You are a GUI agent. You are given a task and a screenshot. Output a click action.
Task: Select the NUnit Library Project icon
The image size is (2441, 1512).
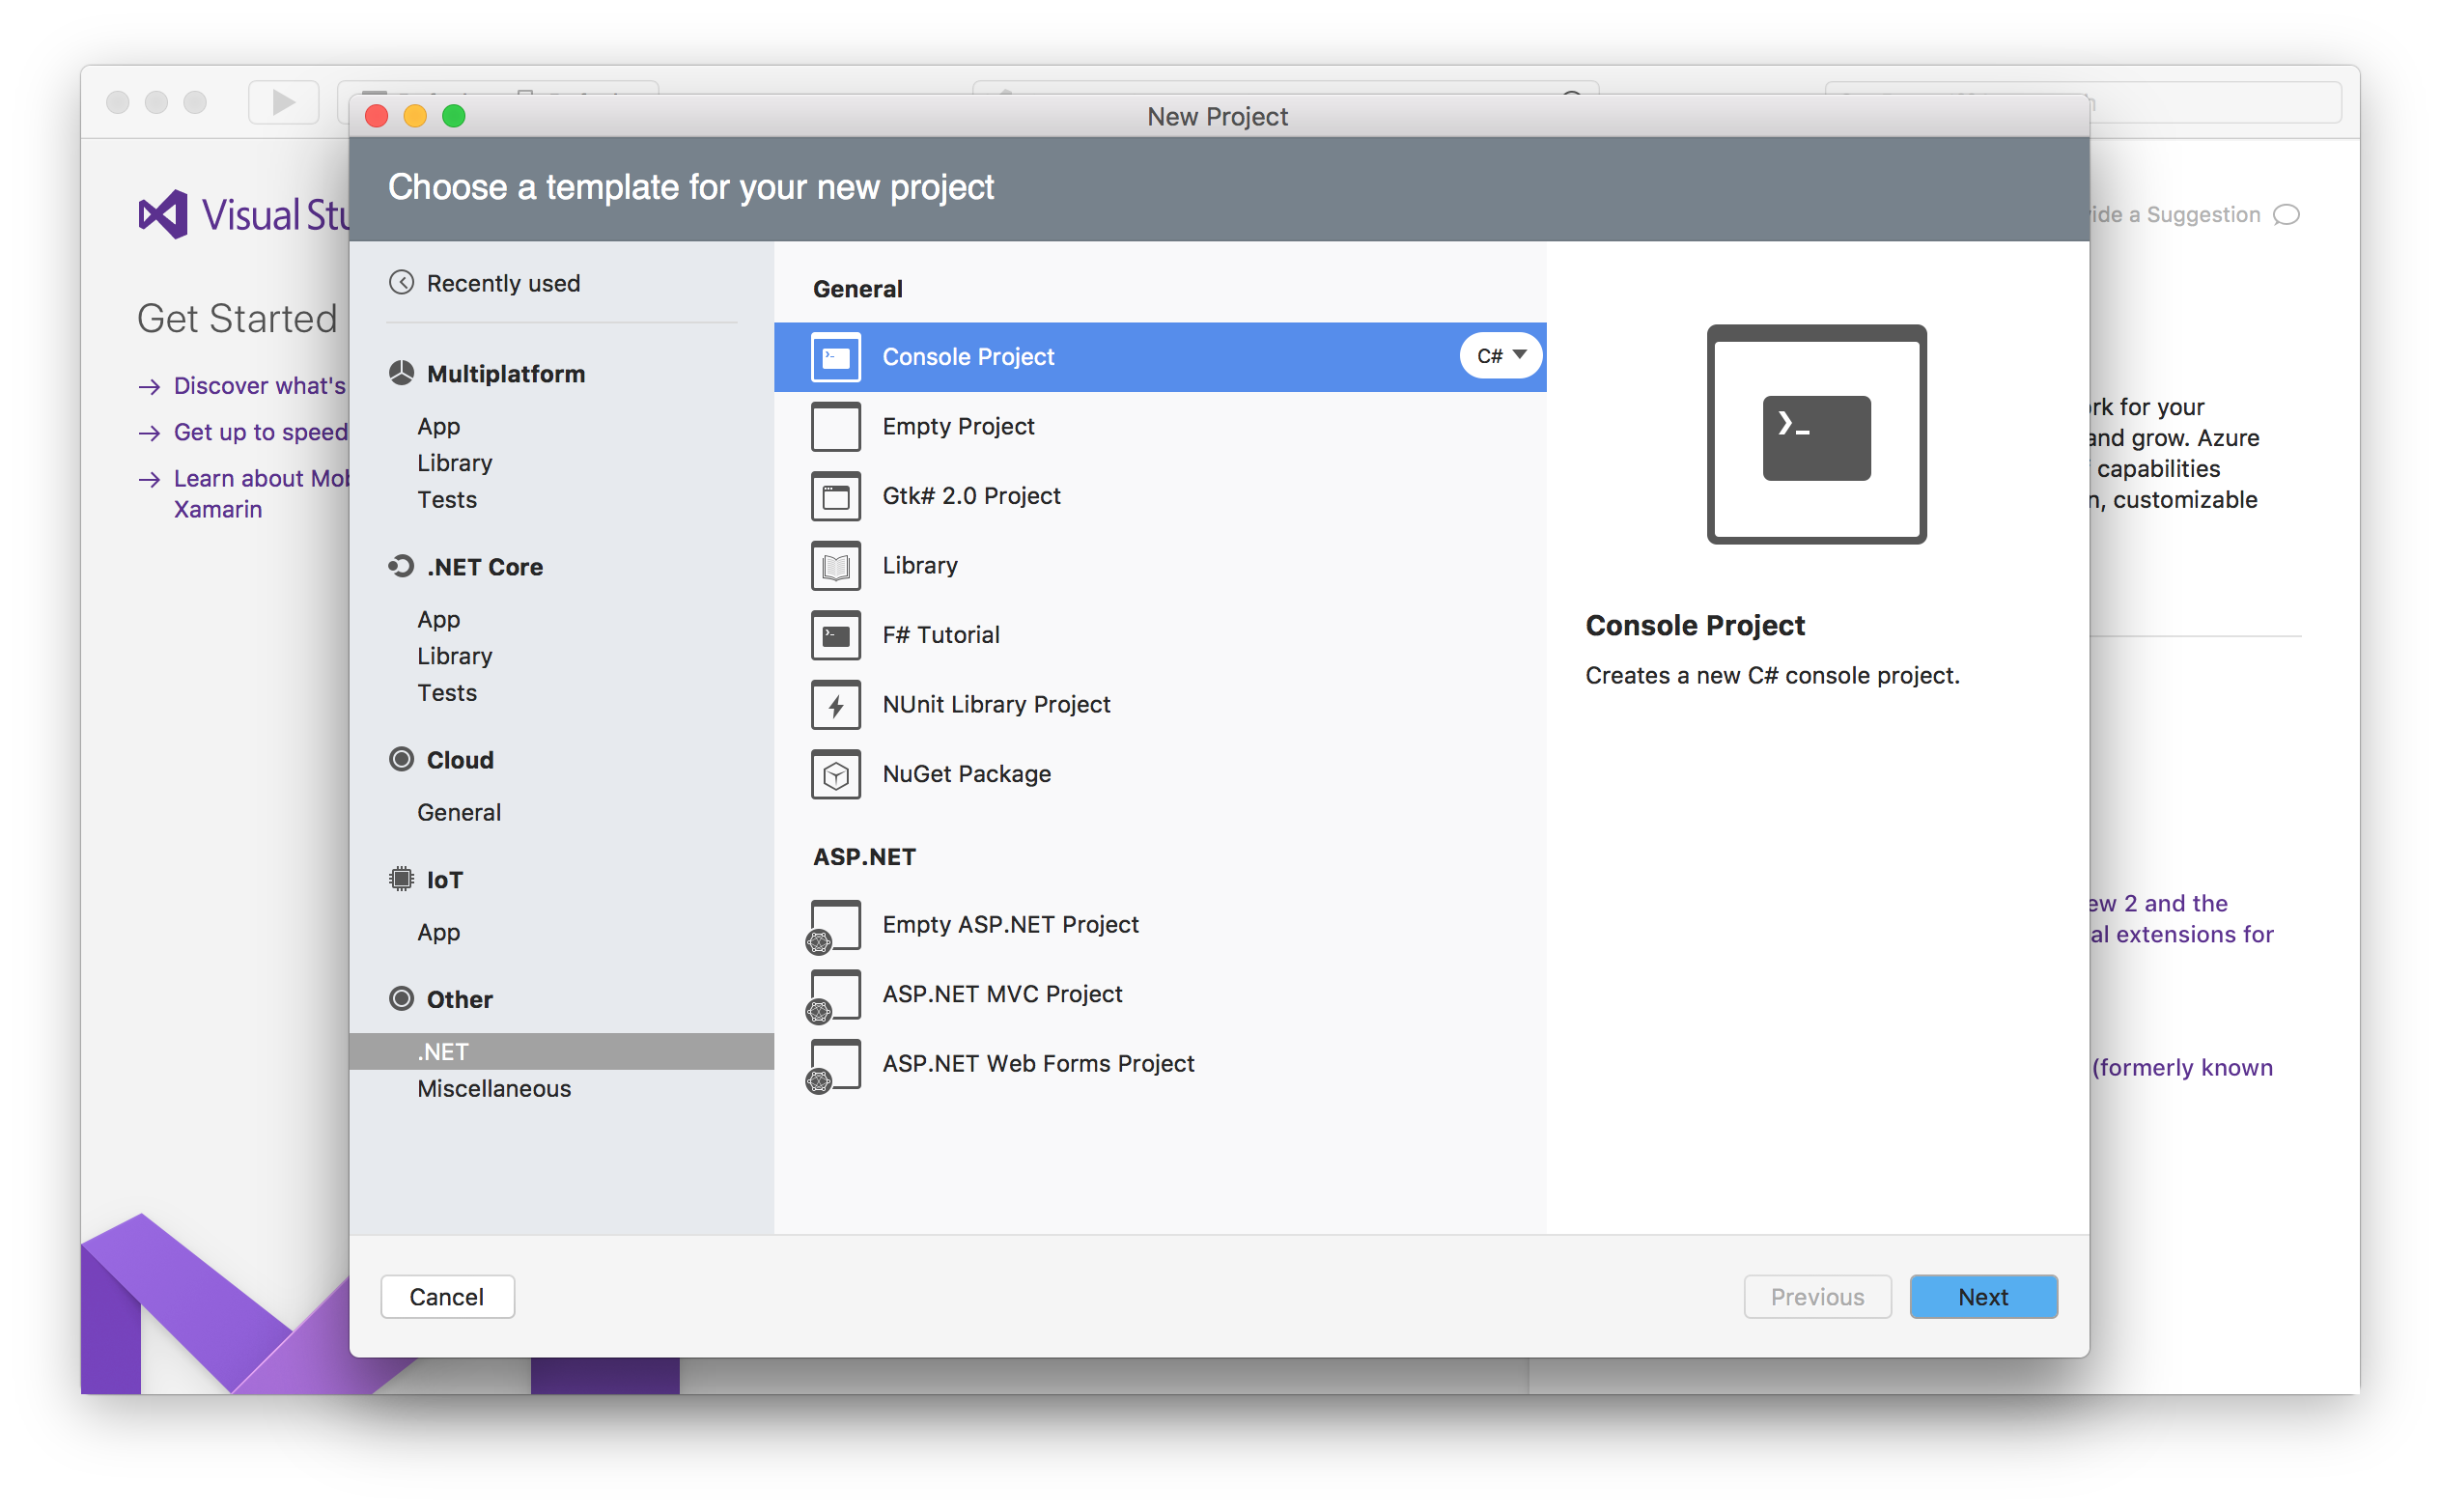pos(835,705)
